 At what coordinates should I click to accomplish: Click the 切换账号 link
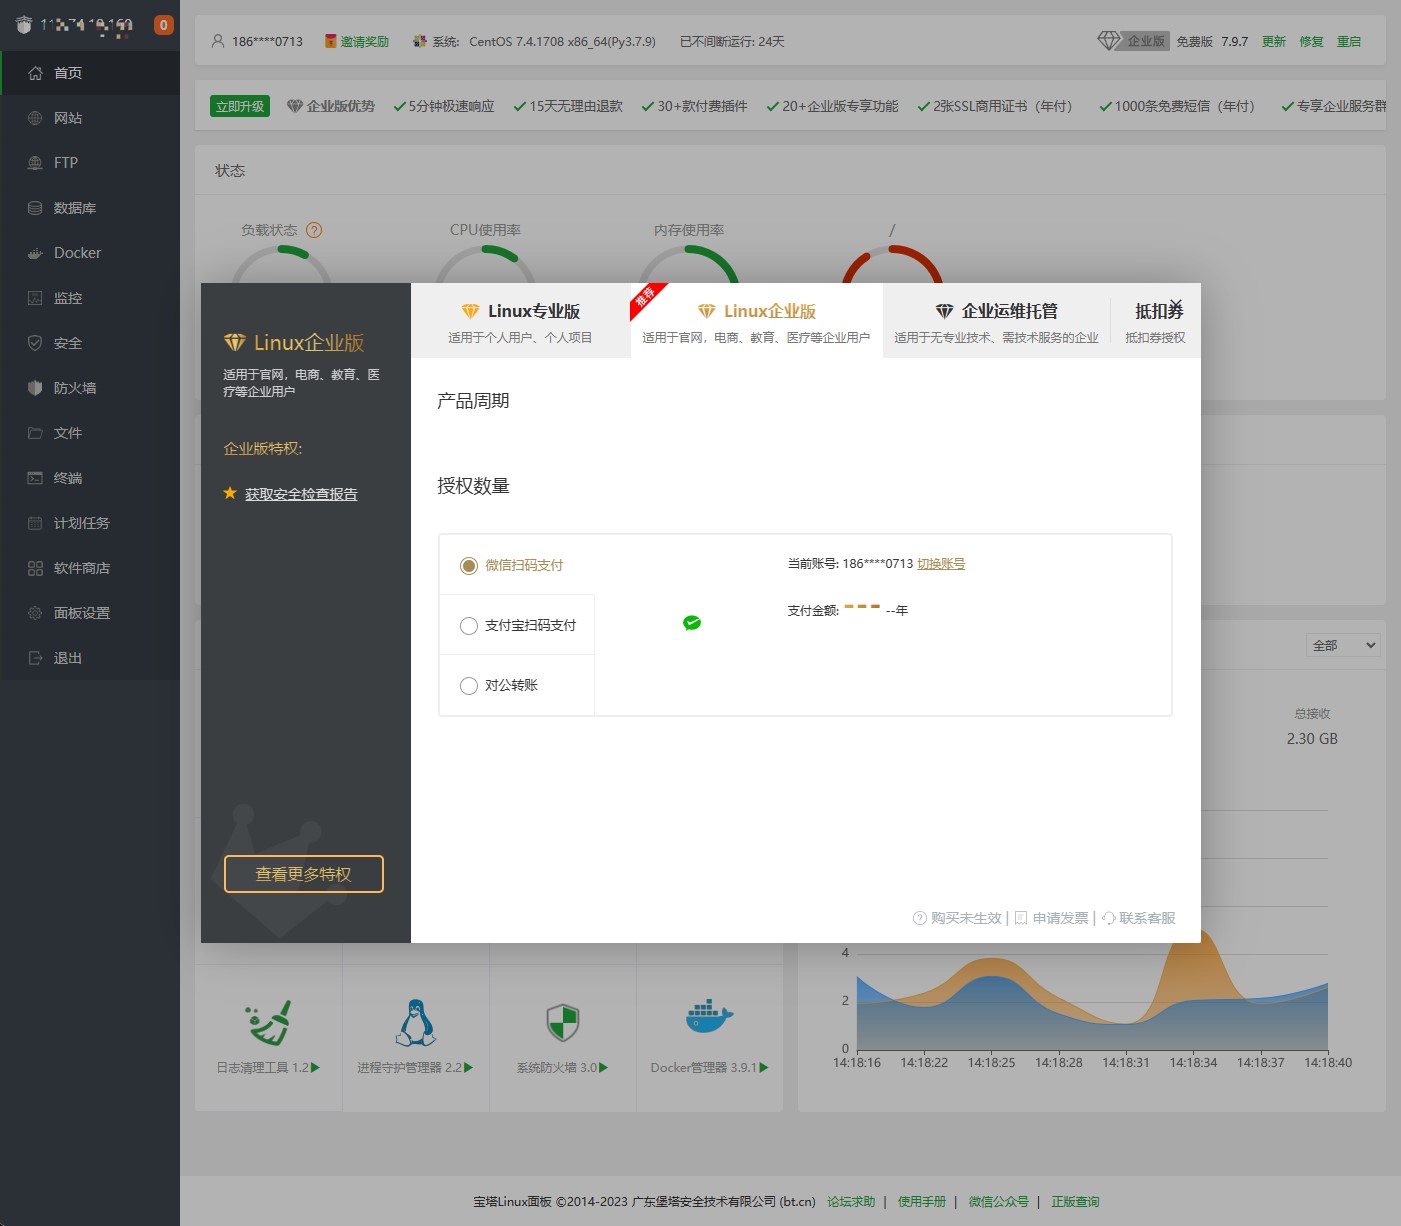point(941,564)
